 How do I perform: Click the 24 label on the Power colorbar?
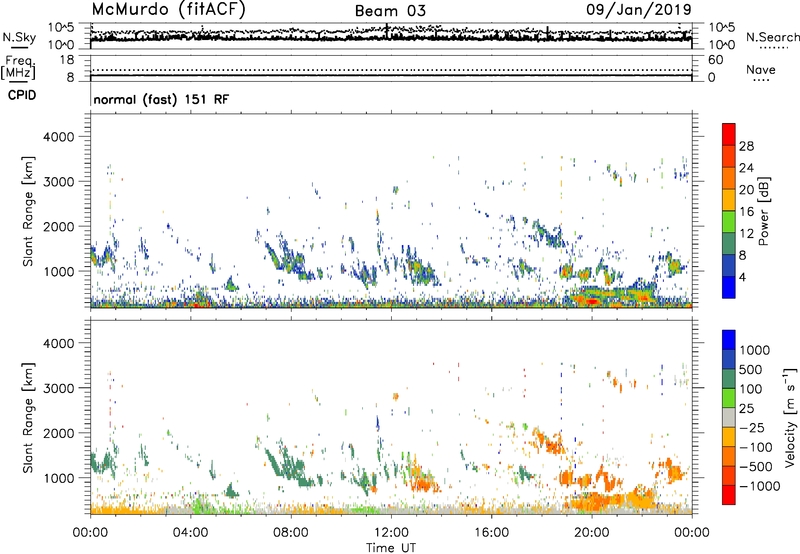click(746, 168)
